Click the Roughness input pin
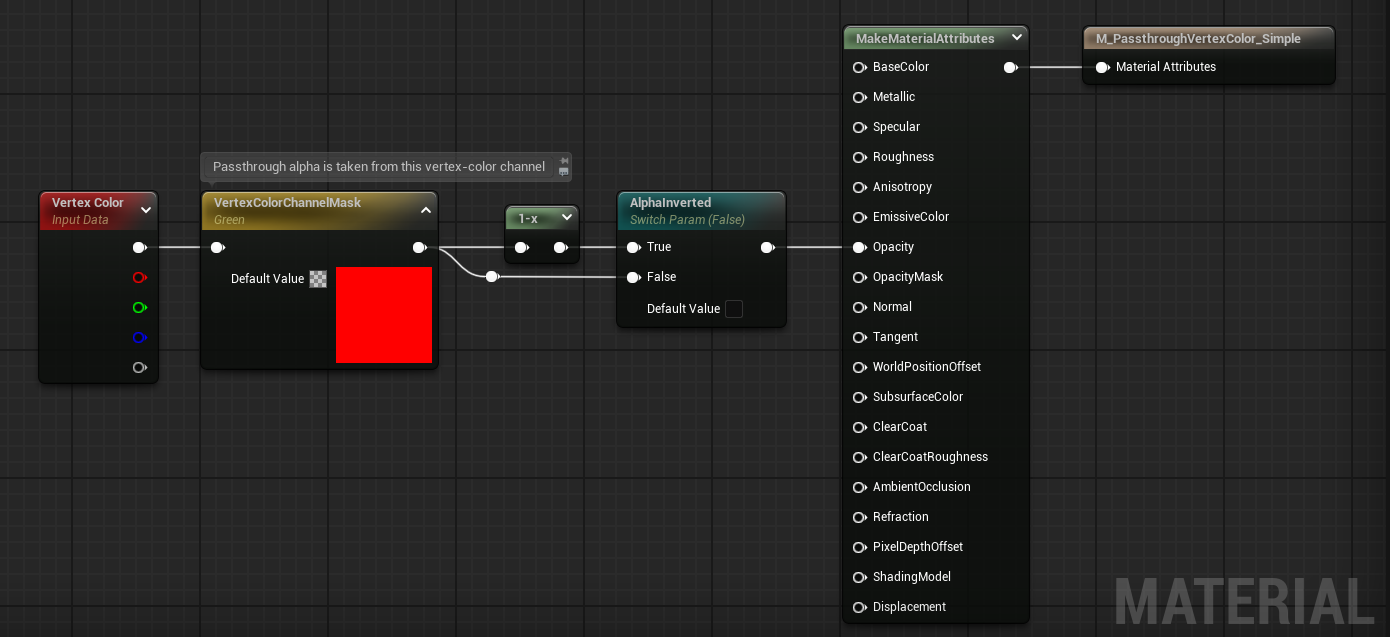 (860, 157)
